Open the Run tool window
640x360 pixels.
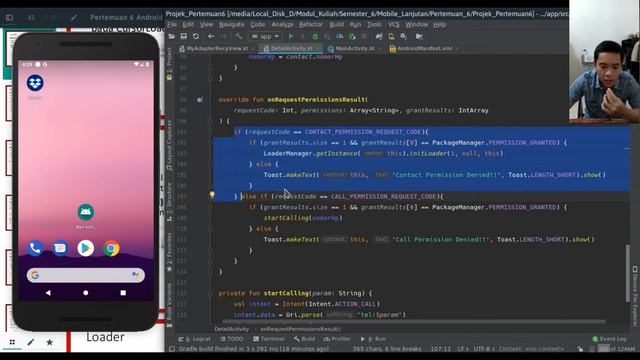[x=373, y=339]
